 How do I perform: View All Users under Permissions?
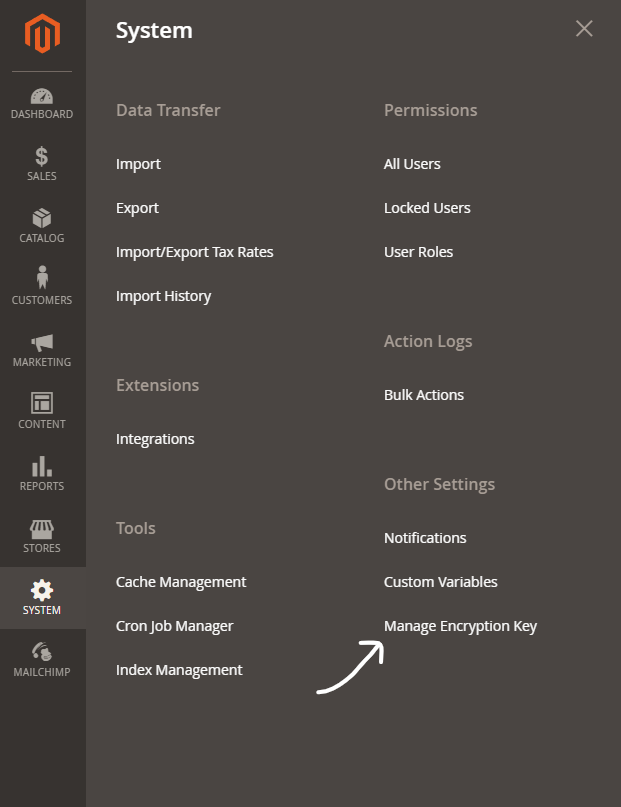click(412, 164)
